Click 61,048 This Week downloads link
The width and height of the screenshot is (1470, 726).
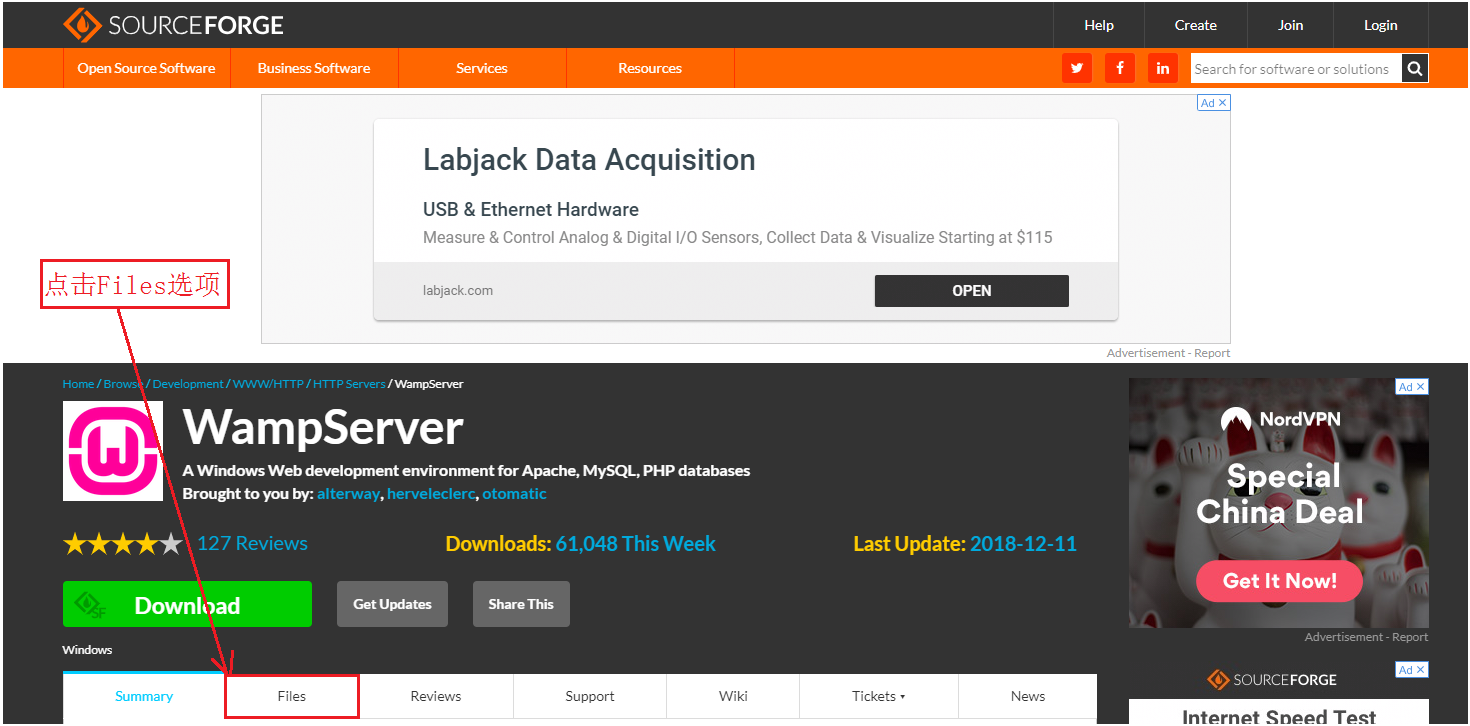click(636, 544)
